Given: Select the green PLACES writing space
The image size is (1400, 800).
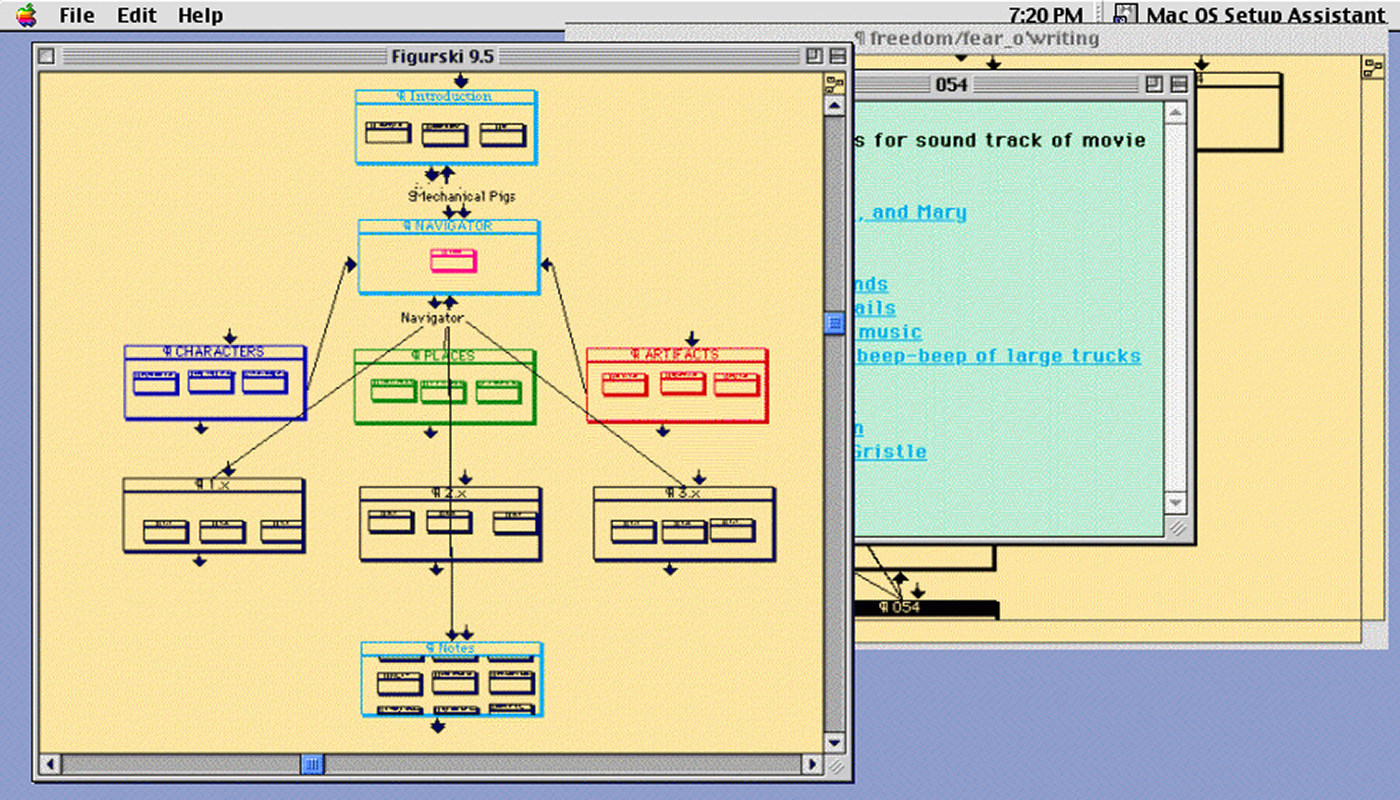Looking at the screenshot, I should pos(445,386).
